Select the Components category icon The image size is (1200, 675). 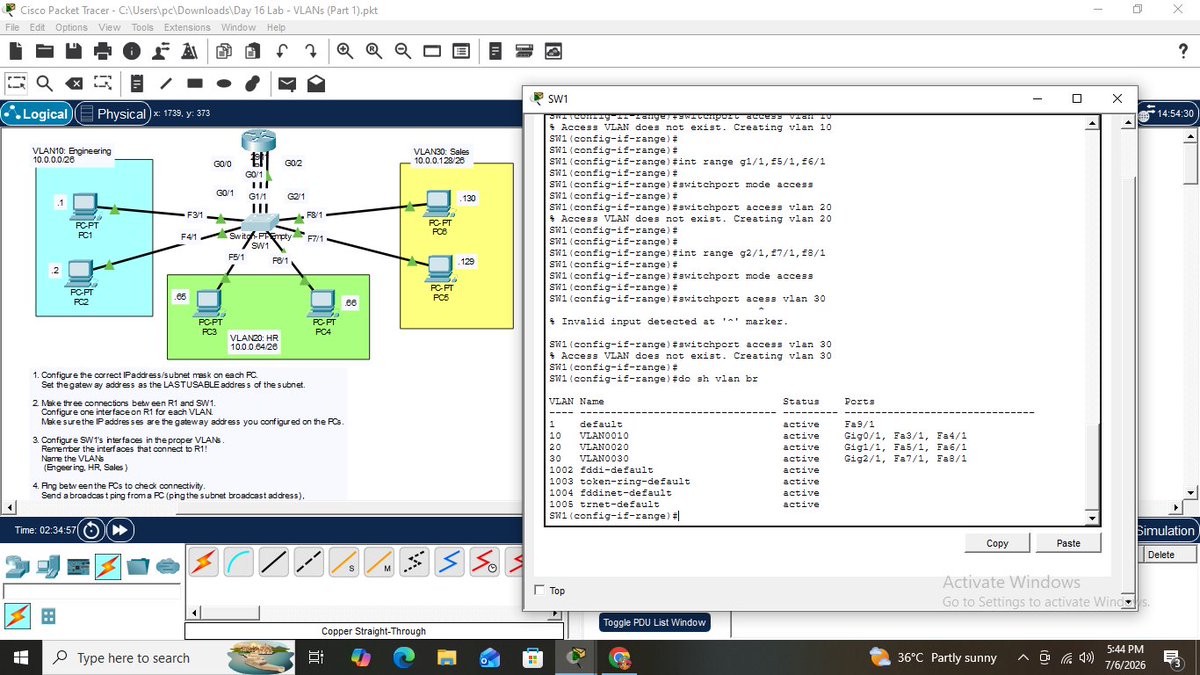78,566
